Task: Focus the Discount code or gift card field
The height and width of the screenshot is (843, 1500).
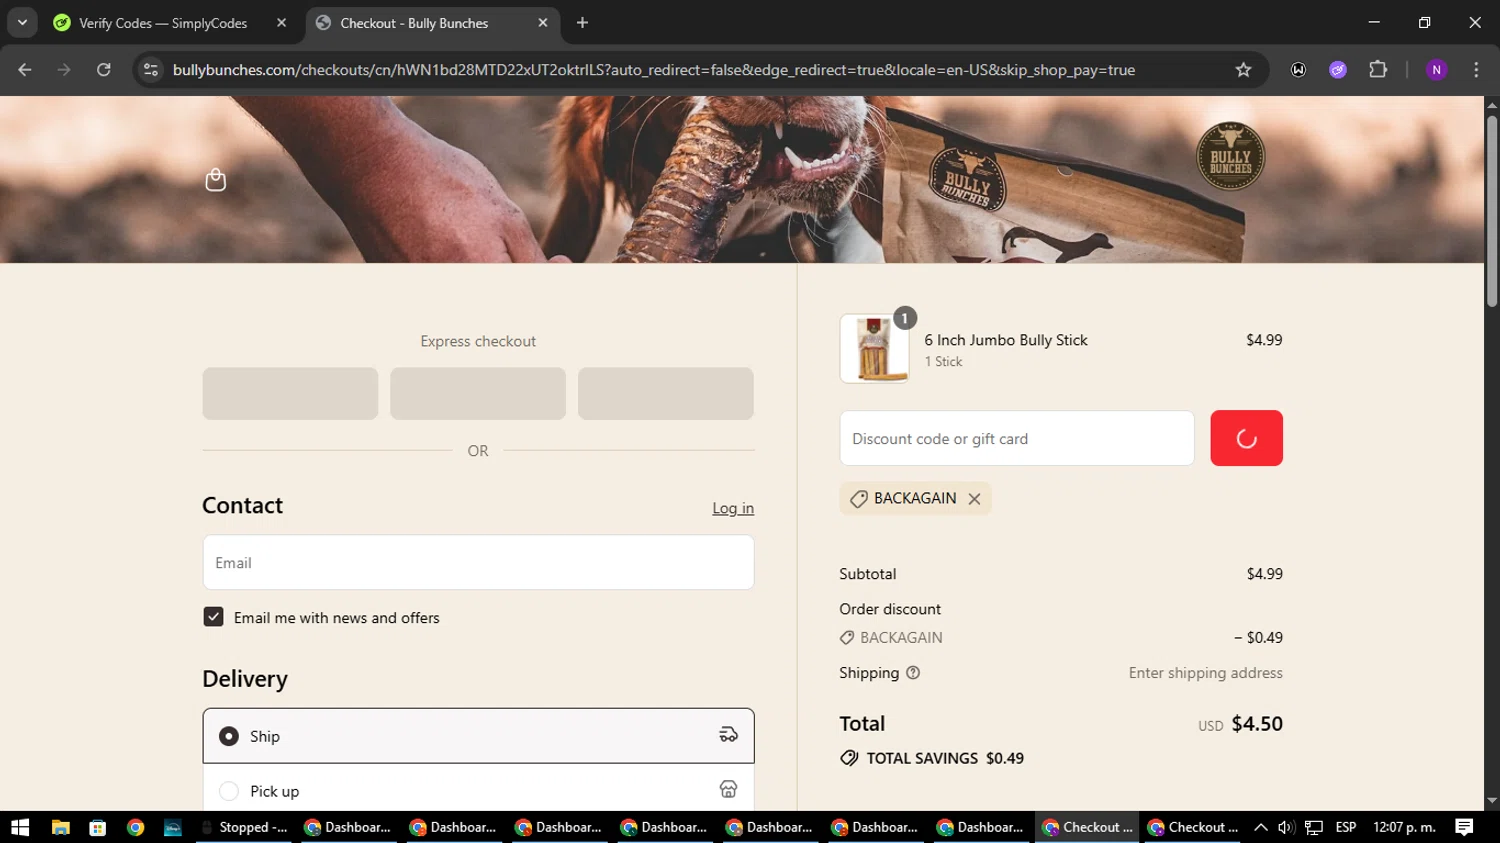Action: point(1017,438)
